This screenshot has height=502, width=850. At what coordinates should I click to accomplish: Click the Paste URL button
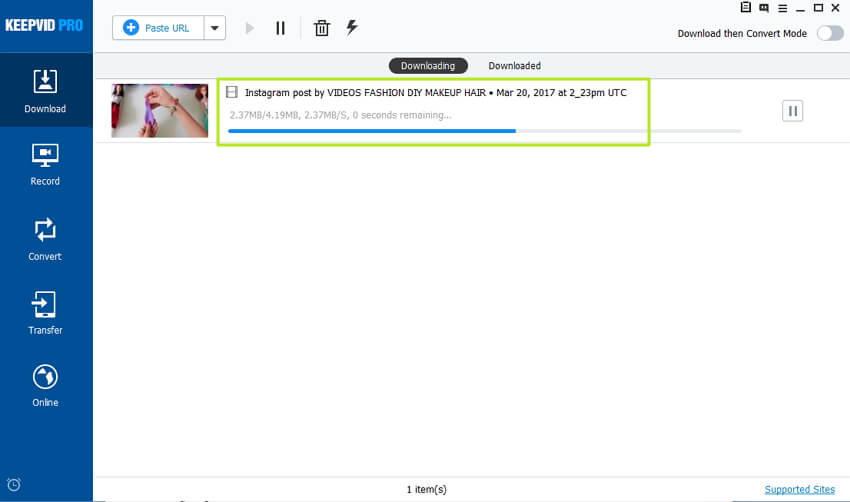(x=158, y=28)
